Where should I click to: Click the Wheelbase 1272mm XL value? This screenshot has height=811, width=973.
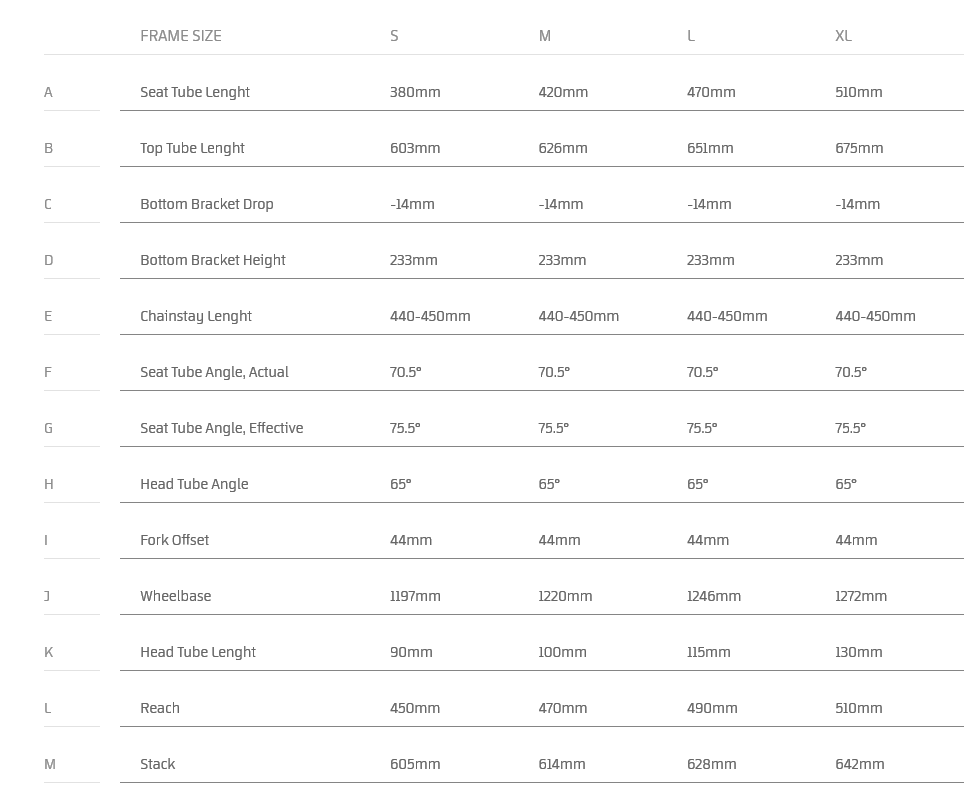861,596
